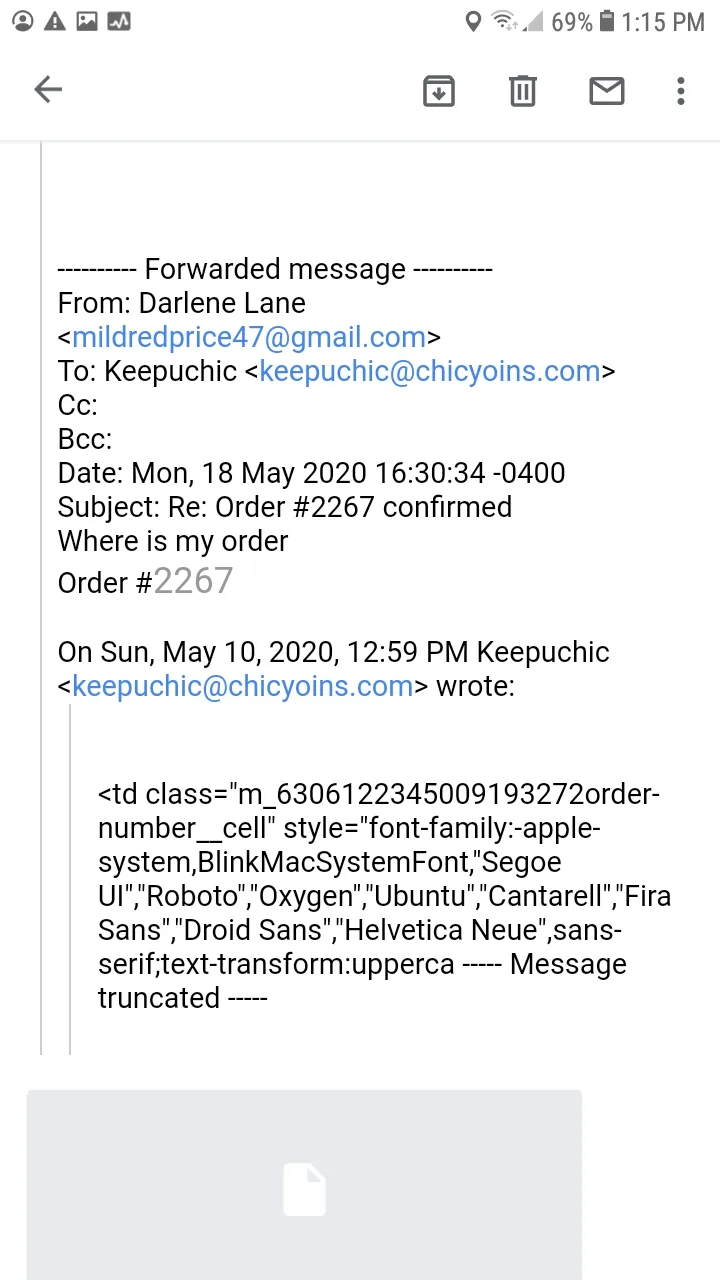Mark email as unread with envelope icon

[606, 91]
